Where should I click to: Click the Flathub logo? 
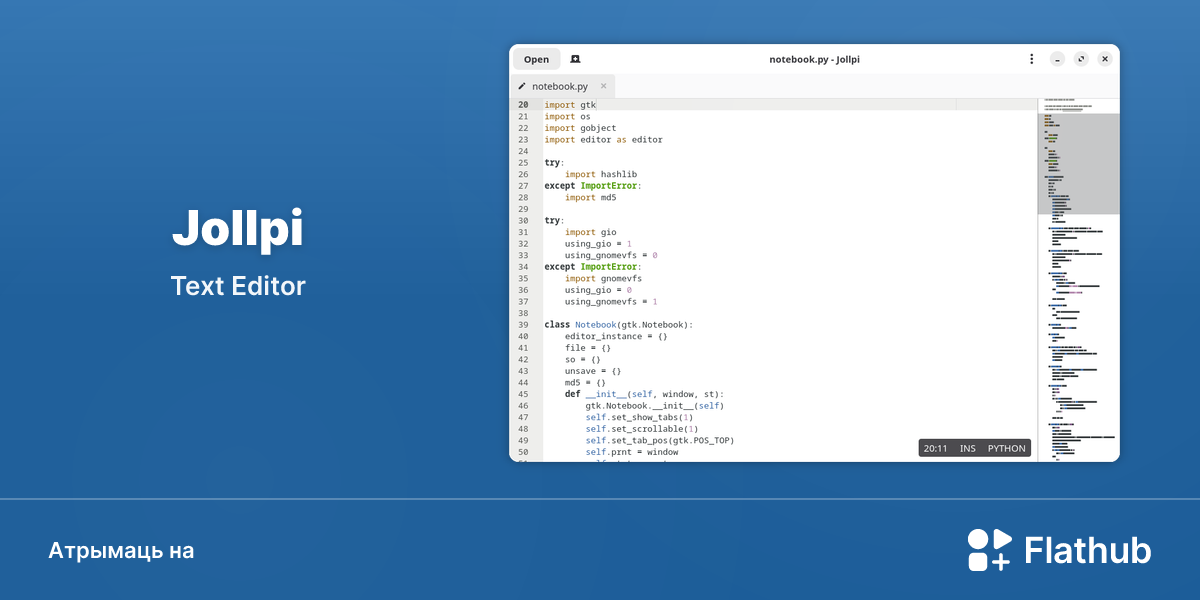1059,550
